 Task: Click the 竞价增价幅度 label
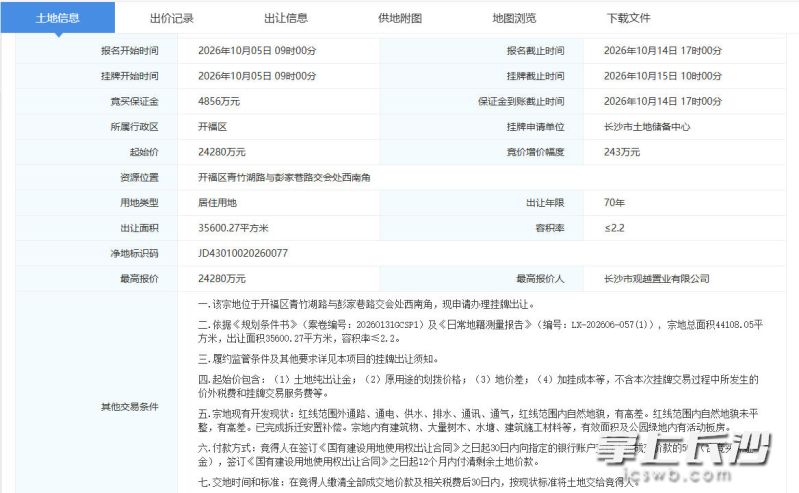pyautogui.click(x=535, y=152)
